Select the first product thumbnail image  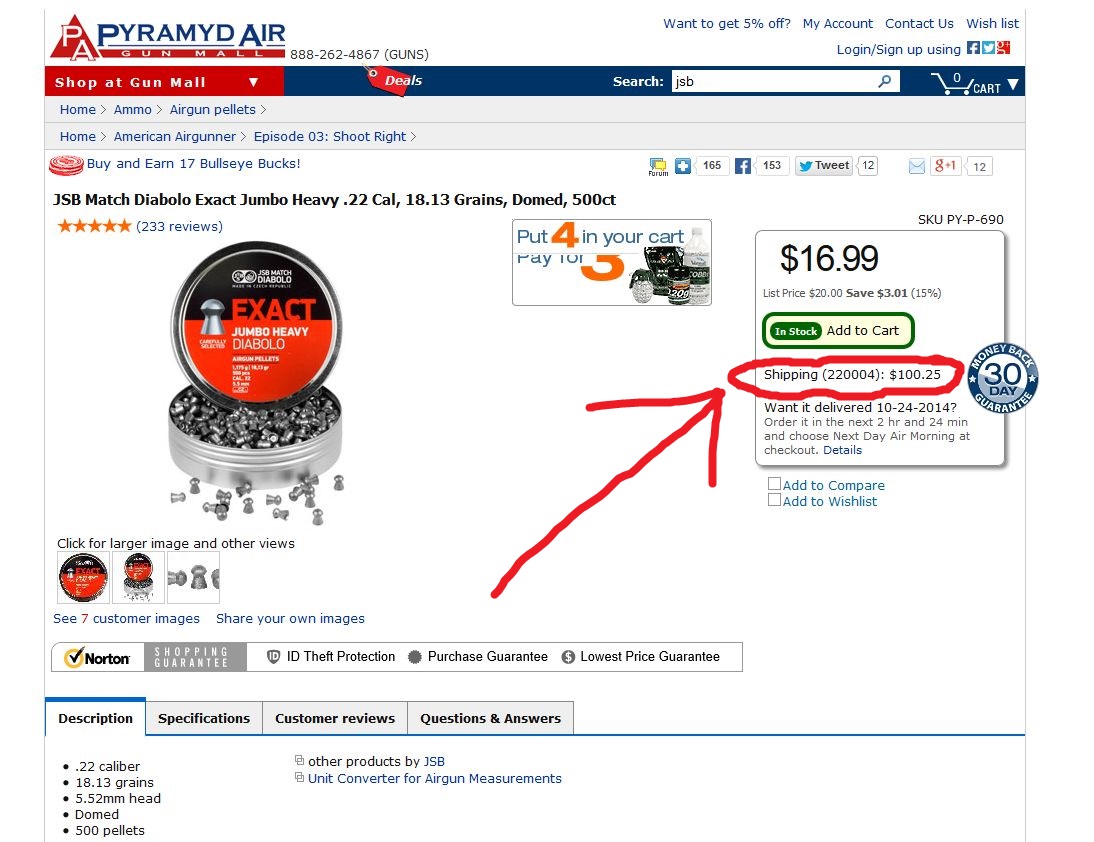pos(83,578)
